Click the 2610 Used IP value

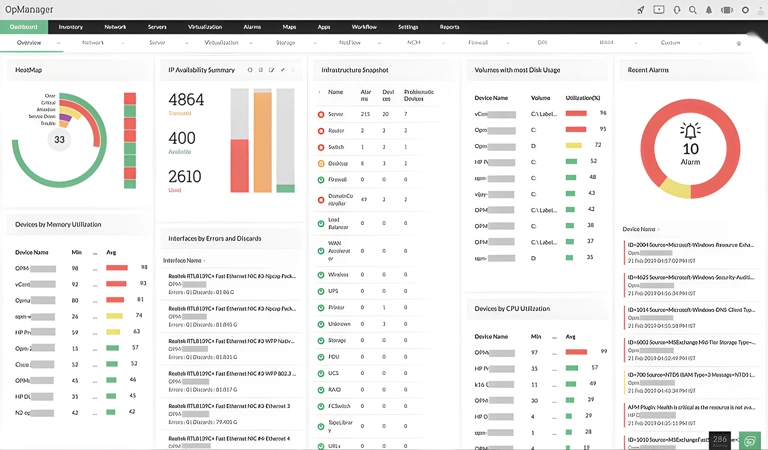tap(185, 176)
